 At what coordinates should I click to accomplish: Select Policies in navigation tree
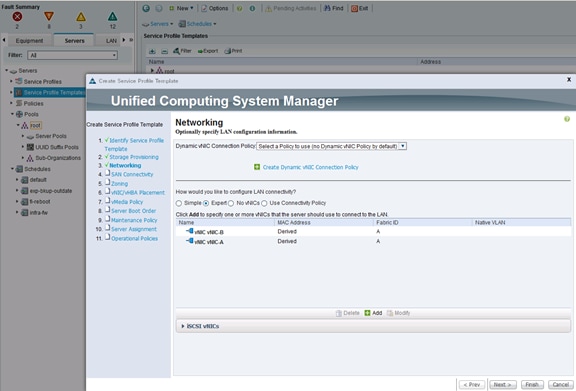tap(33, 103)
